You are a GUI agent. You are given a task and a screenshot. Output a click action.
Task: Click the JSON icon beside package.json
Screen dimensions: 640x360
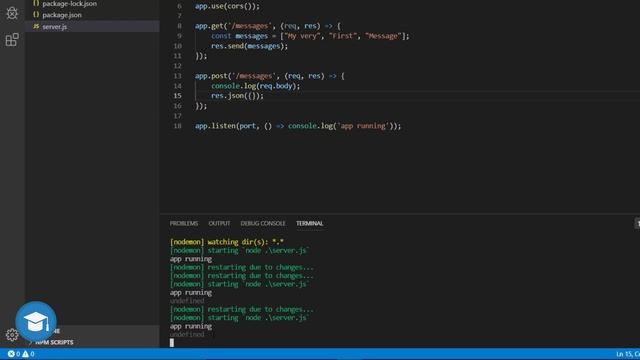36,15
